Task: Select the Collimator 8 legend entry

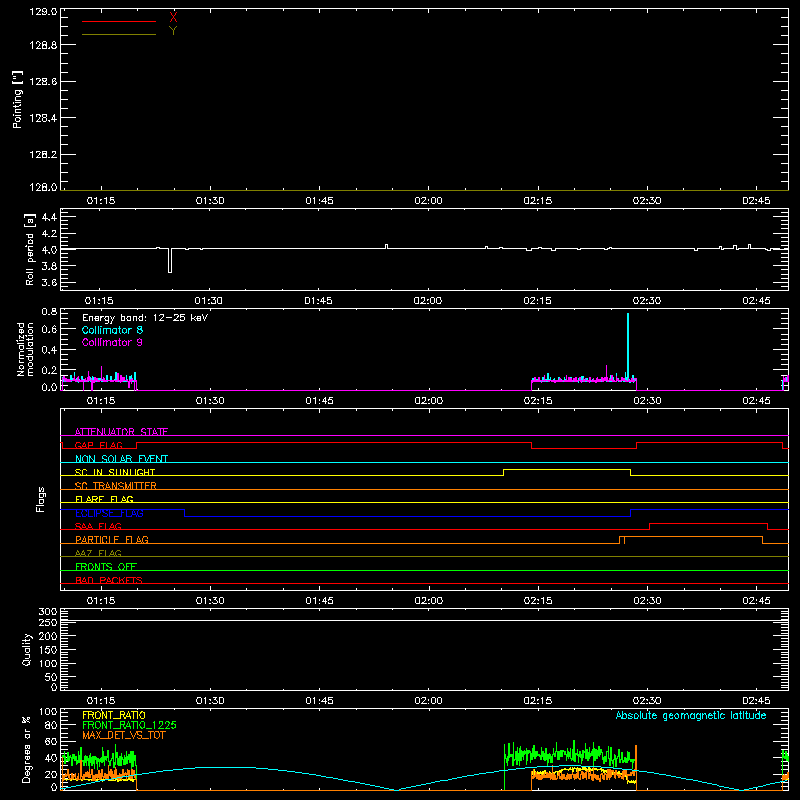Action: [112, 330]
